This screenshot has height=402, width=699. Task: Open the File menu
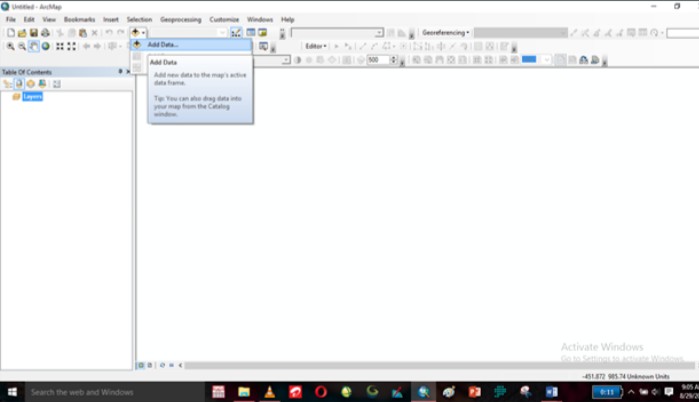click(x=11, y=20)
